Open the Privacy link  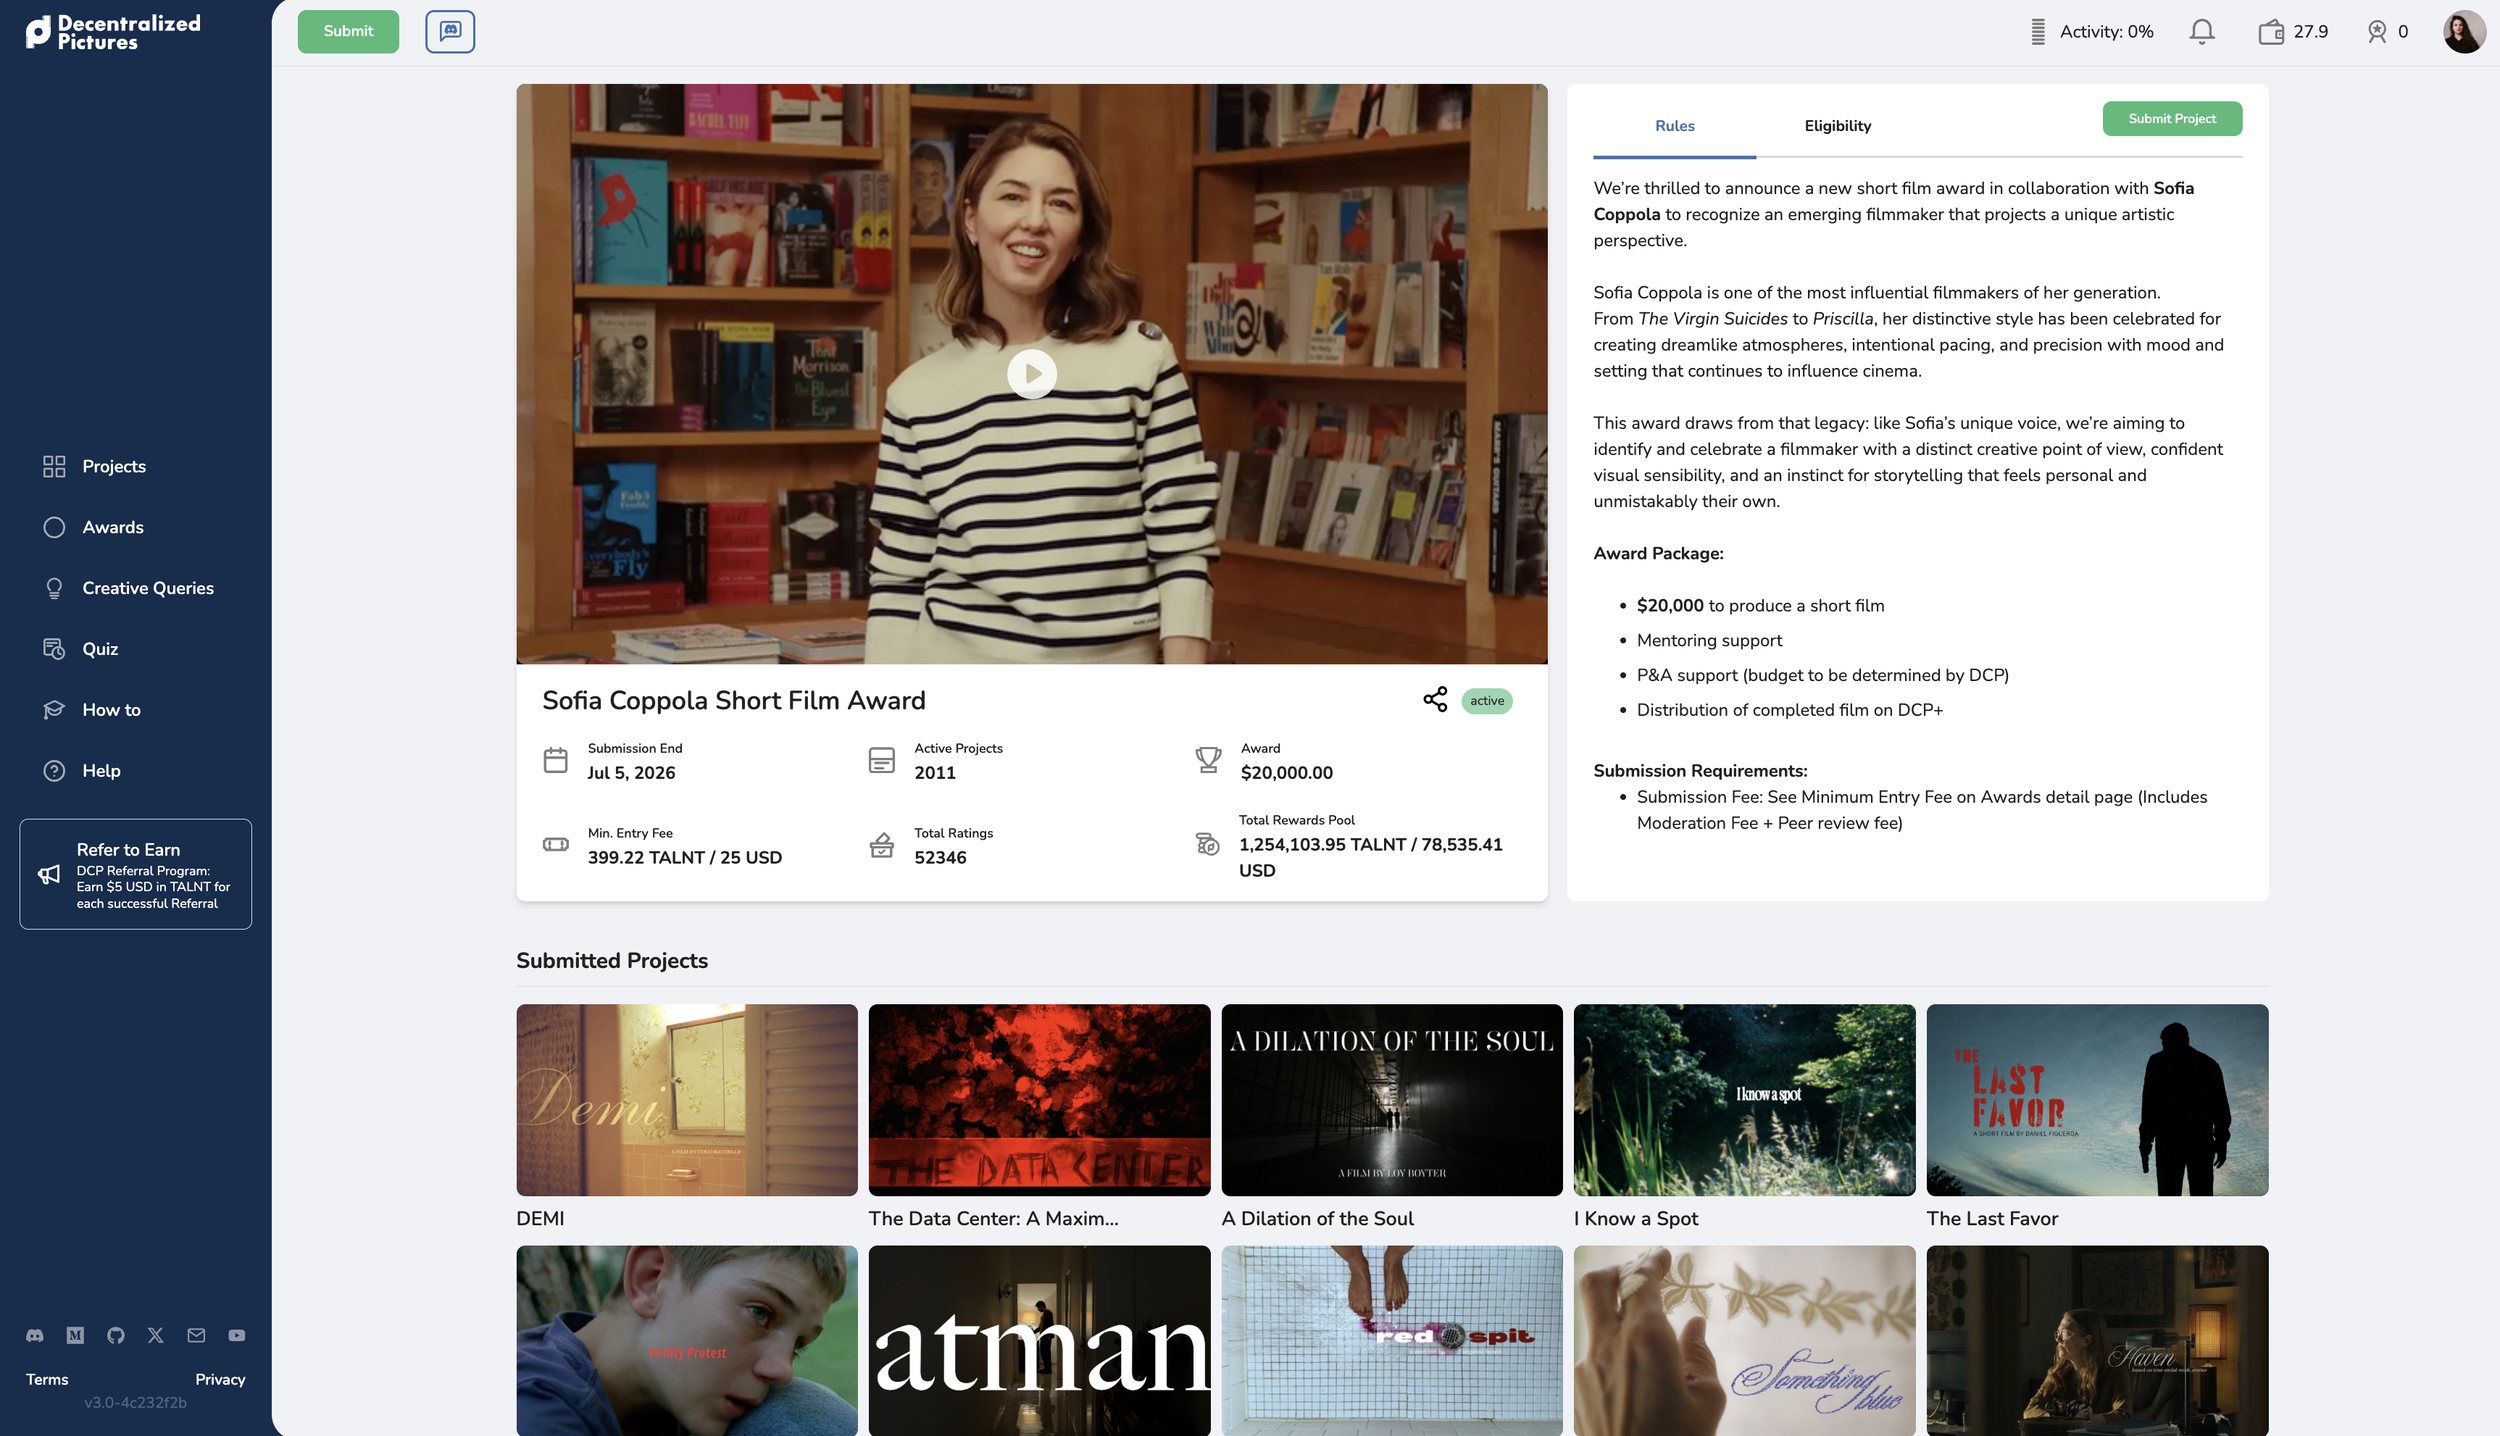pos(220,1379)
